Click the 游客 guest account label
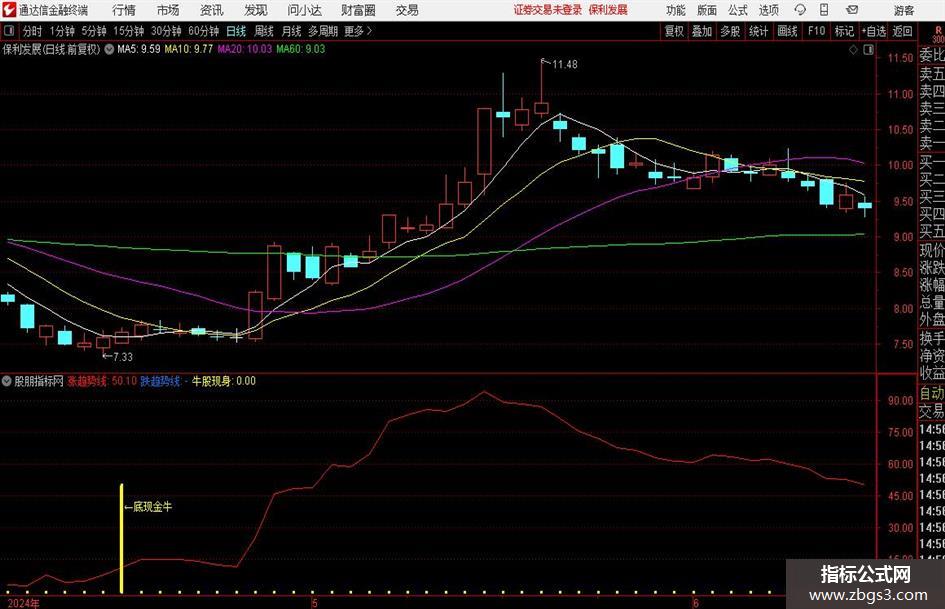 click(x=903, y=10)
